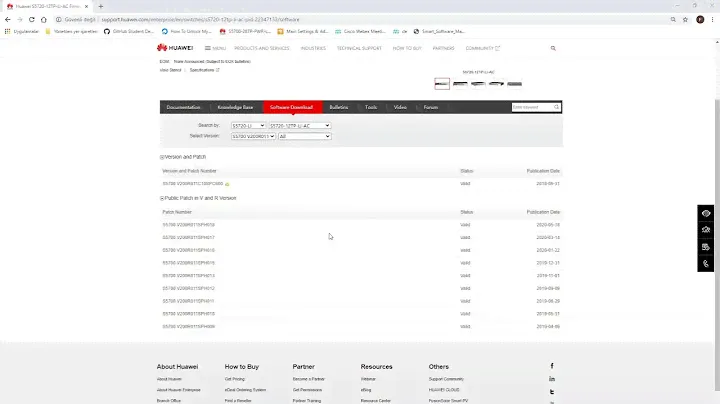Open the Select Version dropdown
The width and height of the screenshot is (720, 404).
click(x=253, y=136)
